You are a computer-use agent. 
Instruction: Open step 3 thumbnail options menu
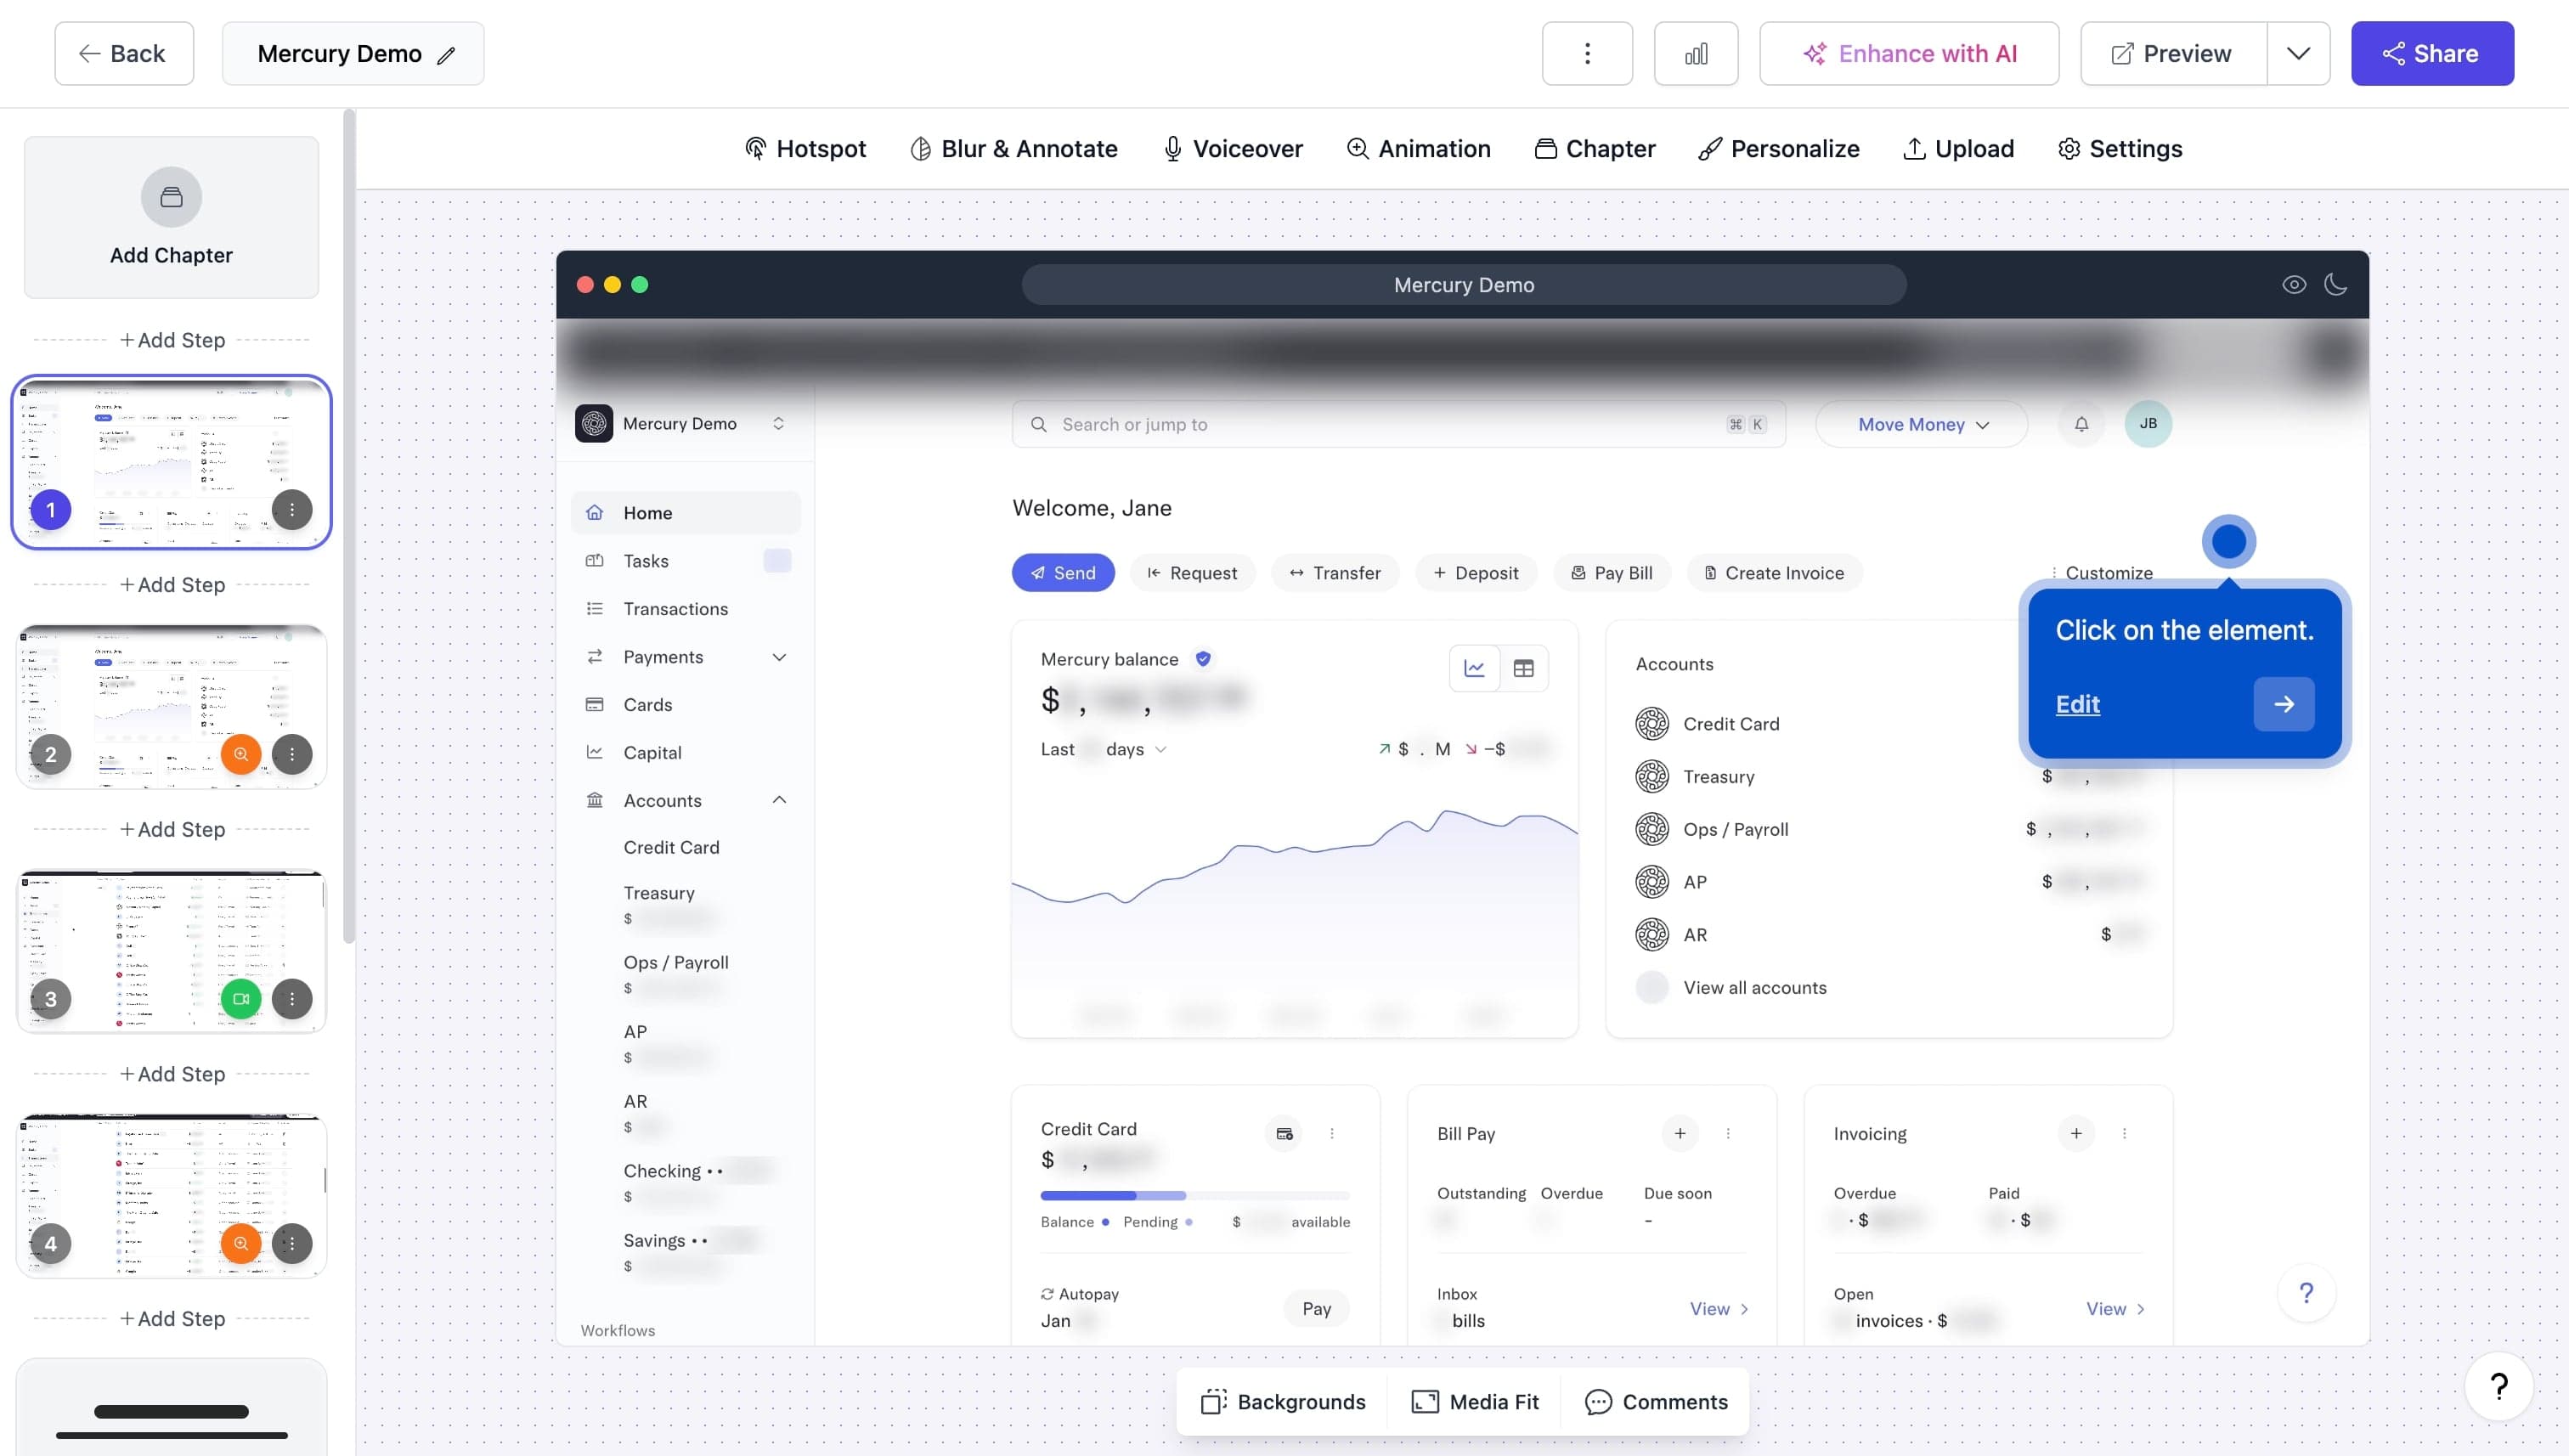click(x=292, y=999)
